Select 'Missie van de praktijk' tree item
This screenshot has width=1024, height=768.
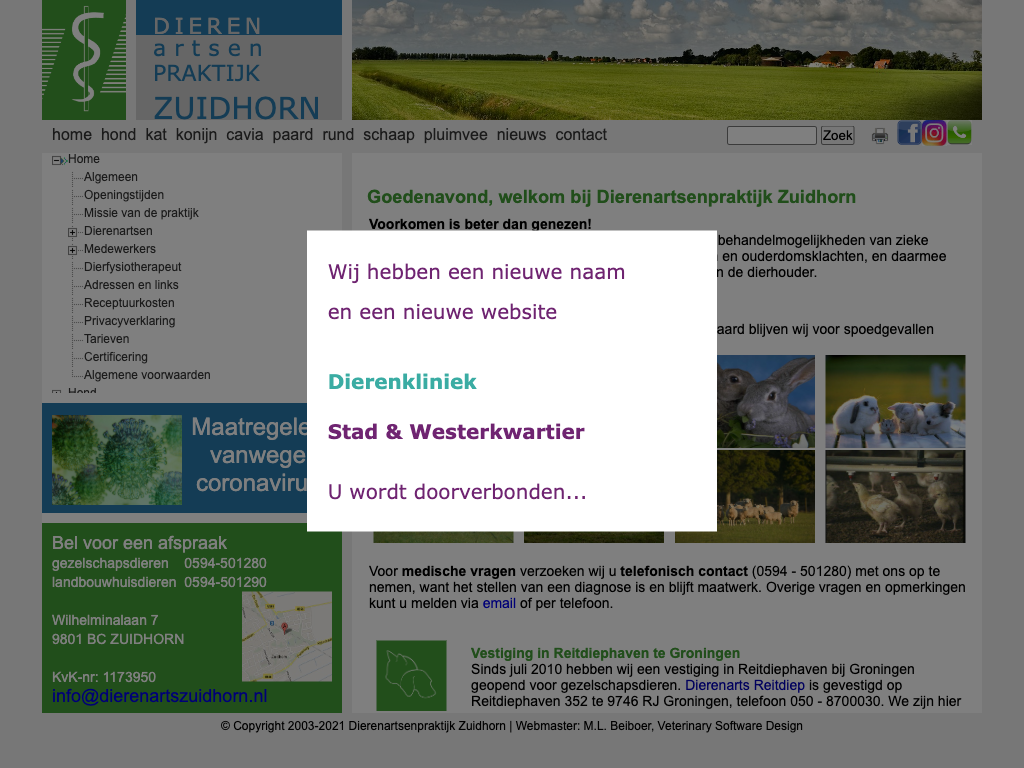pos(141,213)
